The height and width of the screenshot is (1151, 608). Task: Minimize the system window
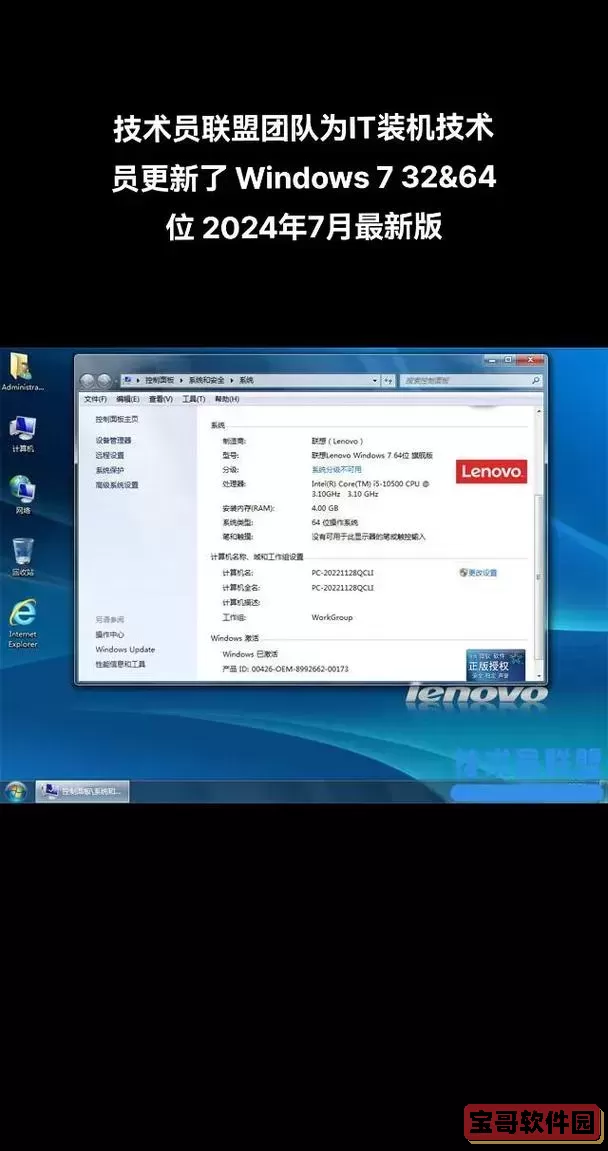[x=493, y=360]
